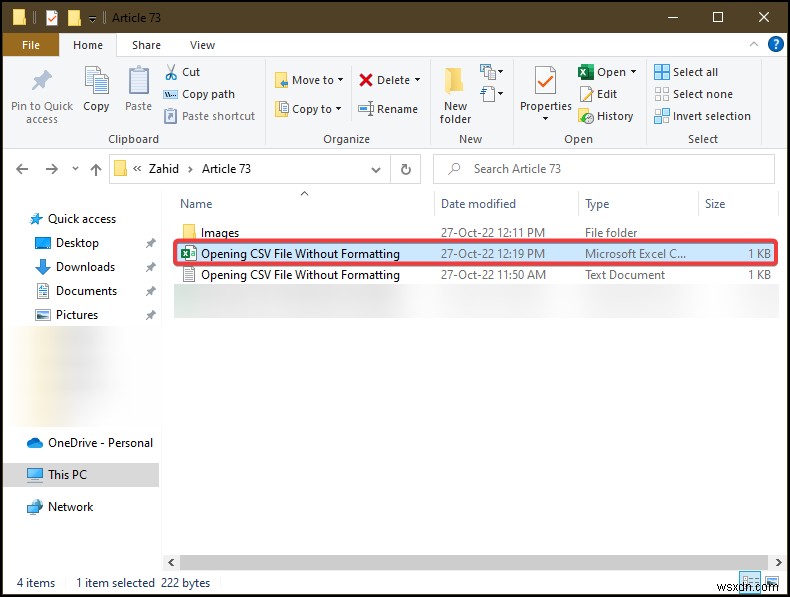This screenshot has height=597, width=790.
Task: Select the Excel CSV file row
Action: tap(475, 254)
